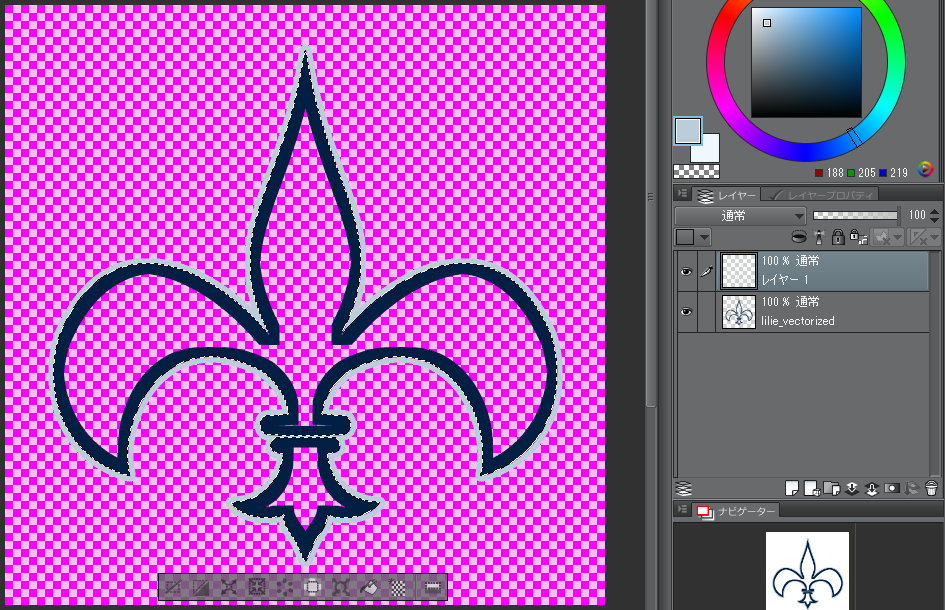Select the ナビゲーター tab

(736, 511)
